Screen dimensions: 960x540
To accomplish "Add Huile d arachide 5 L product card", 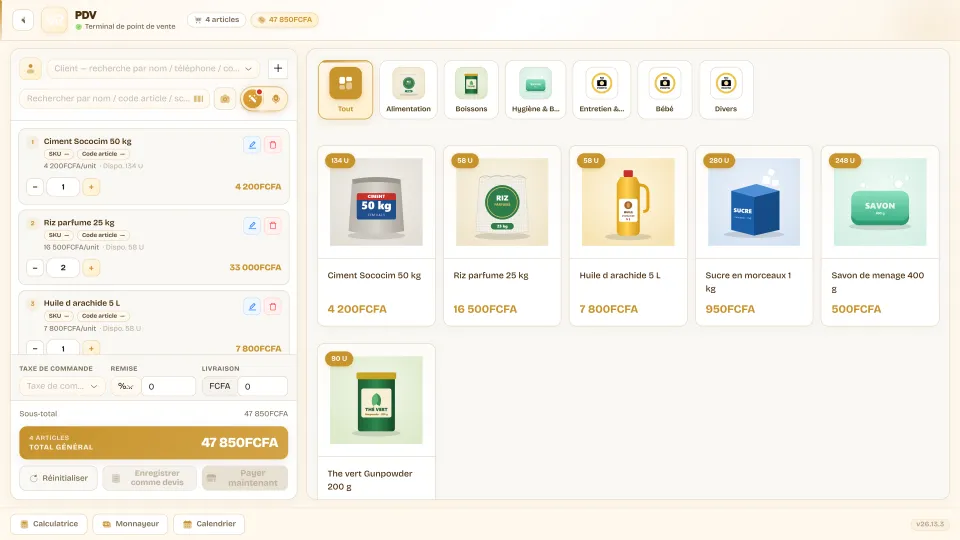I will point(628,236).
